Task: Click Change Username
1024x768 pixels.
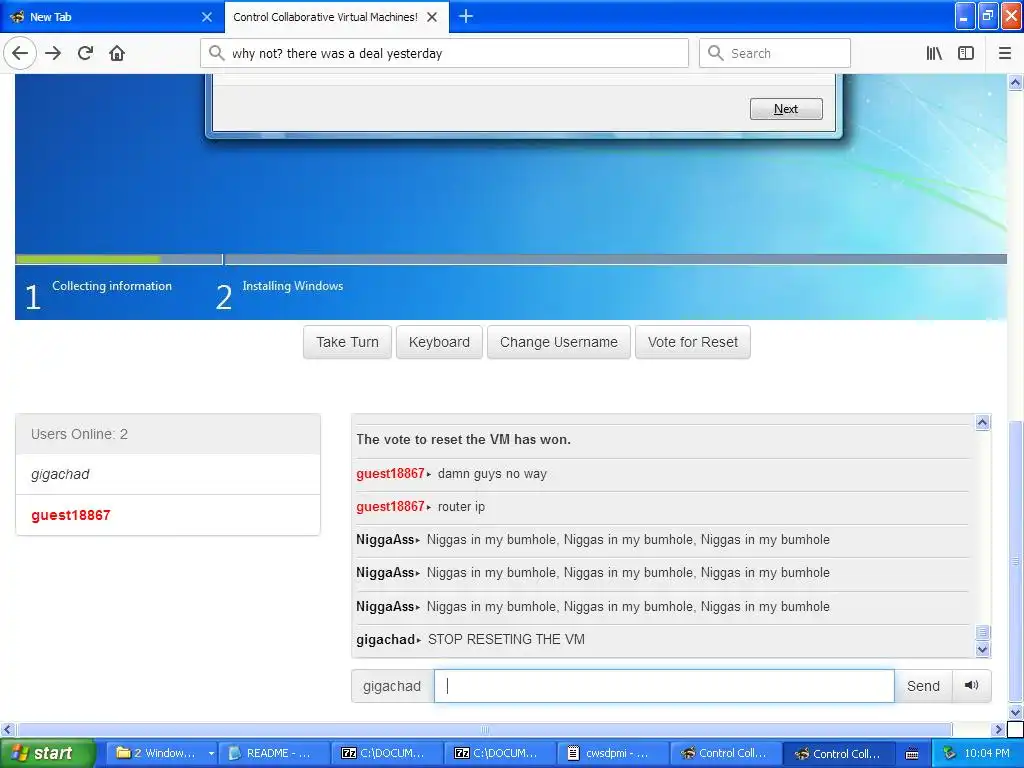Action: 558,342
